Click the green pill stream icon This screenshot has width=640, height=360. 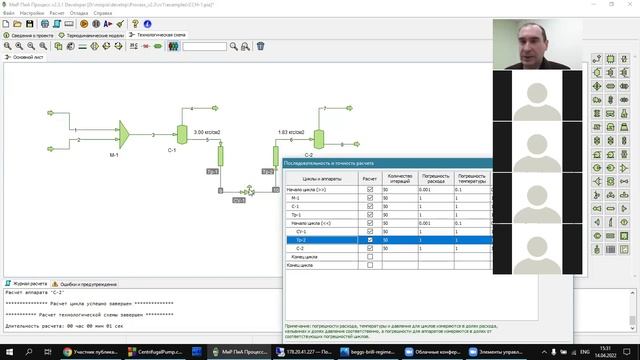(x=158, y=46)
